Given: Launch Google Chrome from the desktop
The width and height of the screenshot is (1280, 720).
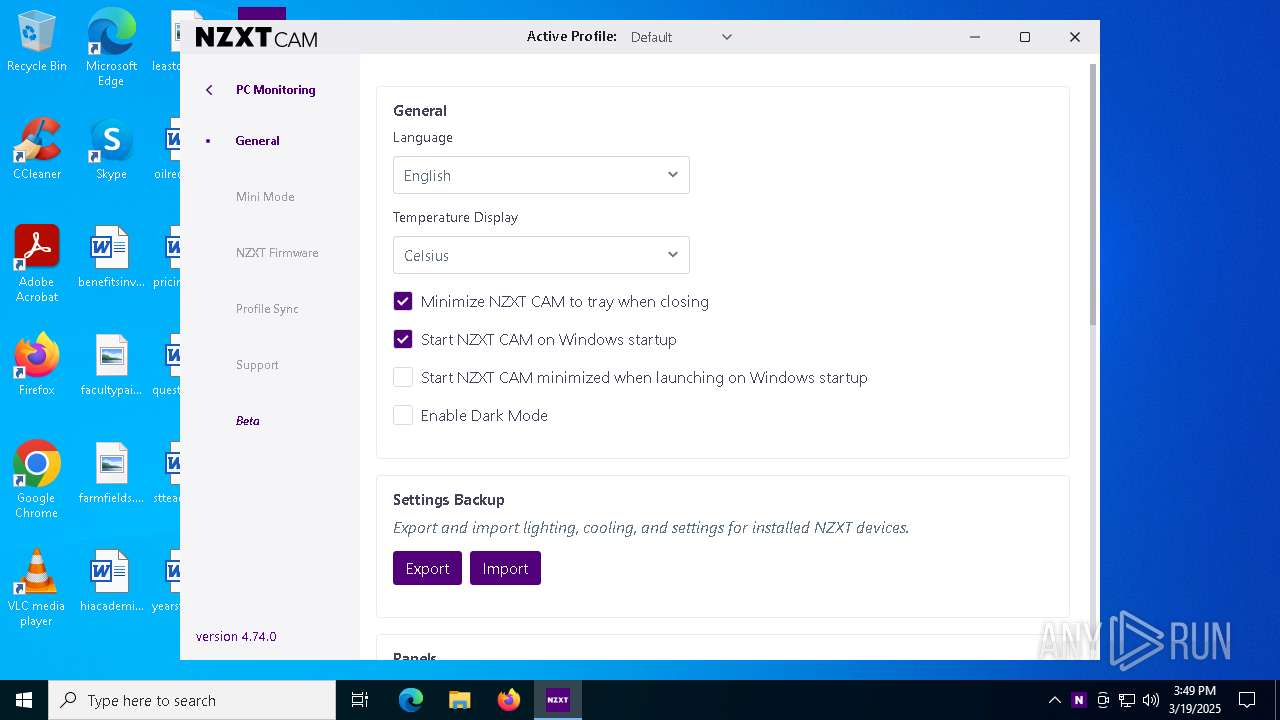Looking at the screenshot, I should point(37,480).
